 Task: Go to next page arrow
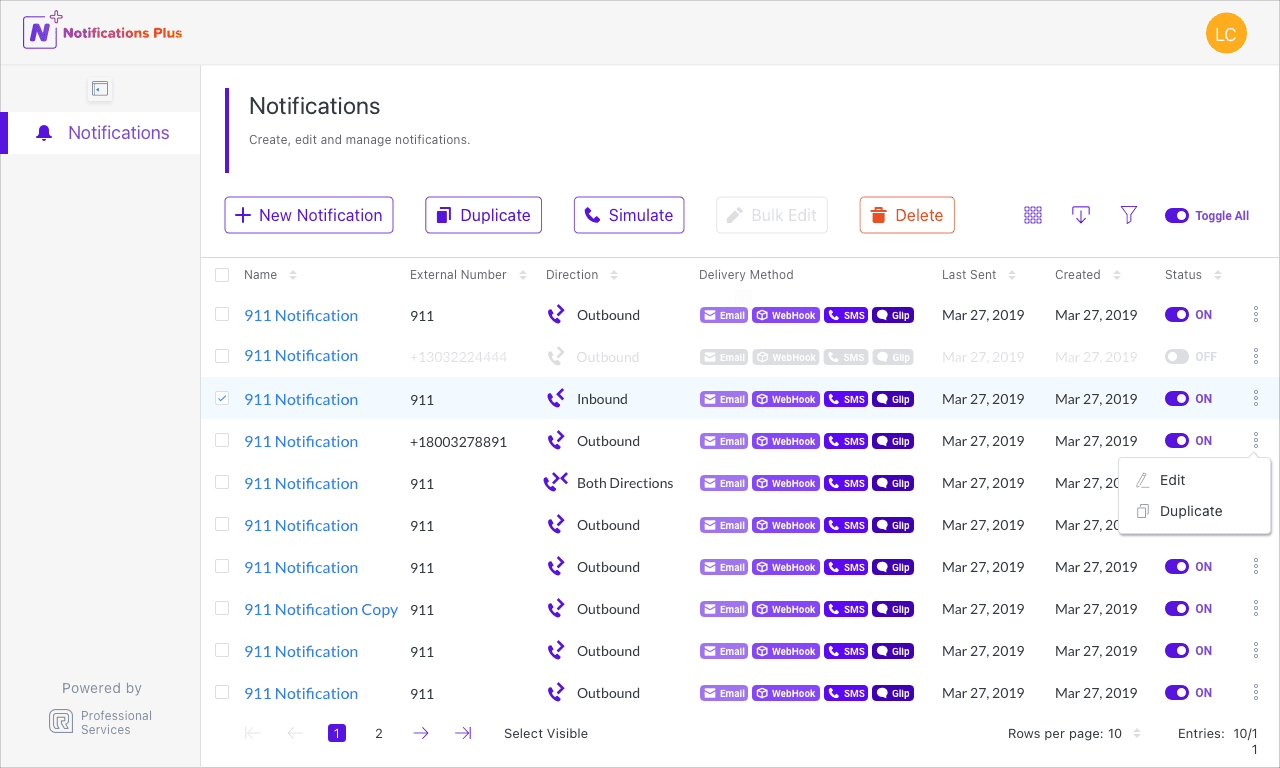pyautogui.click(x=421, y=733)
